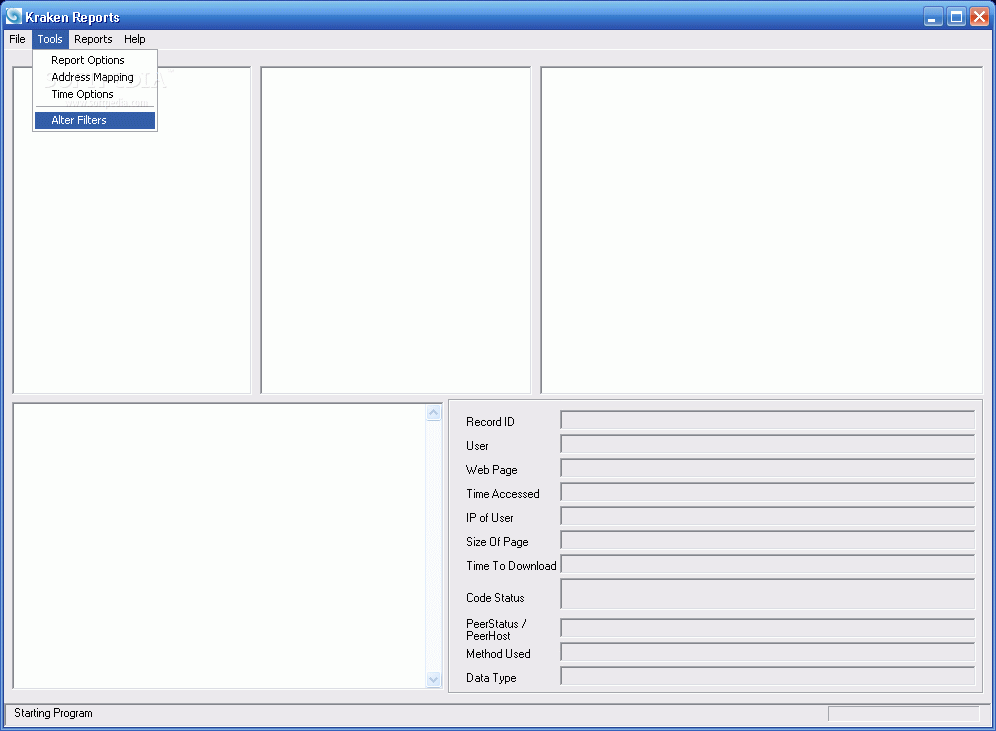Click the Time Accessed field
The width and height of the screenshot is (996, 731).
(x=767, y=492)
